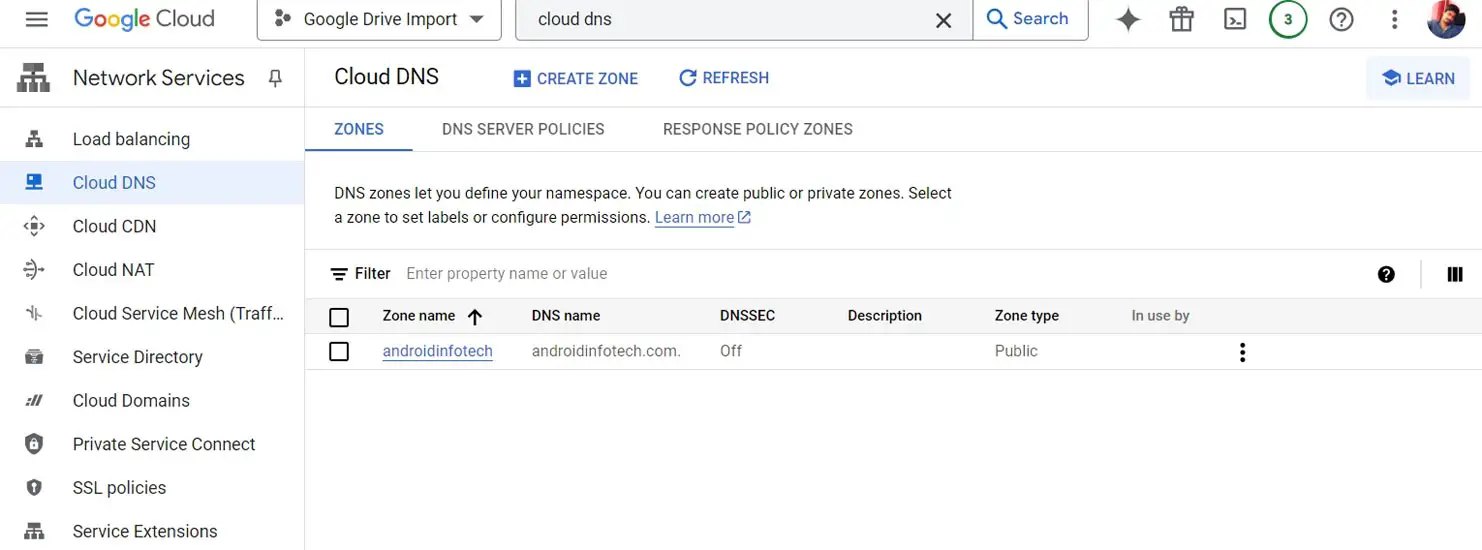Click the Network Services icon
Screen dimensions: 1482x550
point(34,78)
